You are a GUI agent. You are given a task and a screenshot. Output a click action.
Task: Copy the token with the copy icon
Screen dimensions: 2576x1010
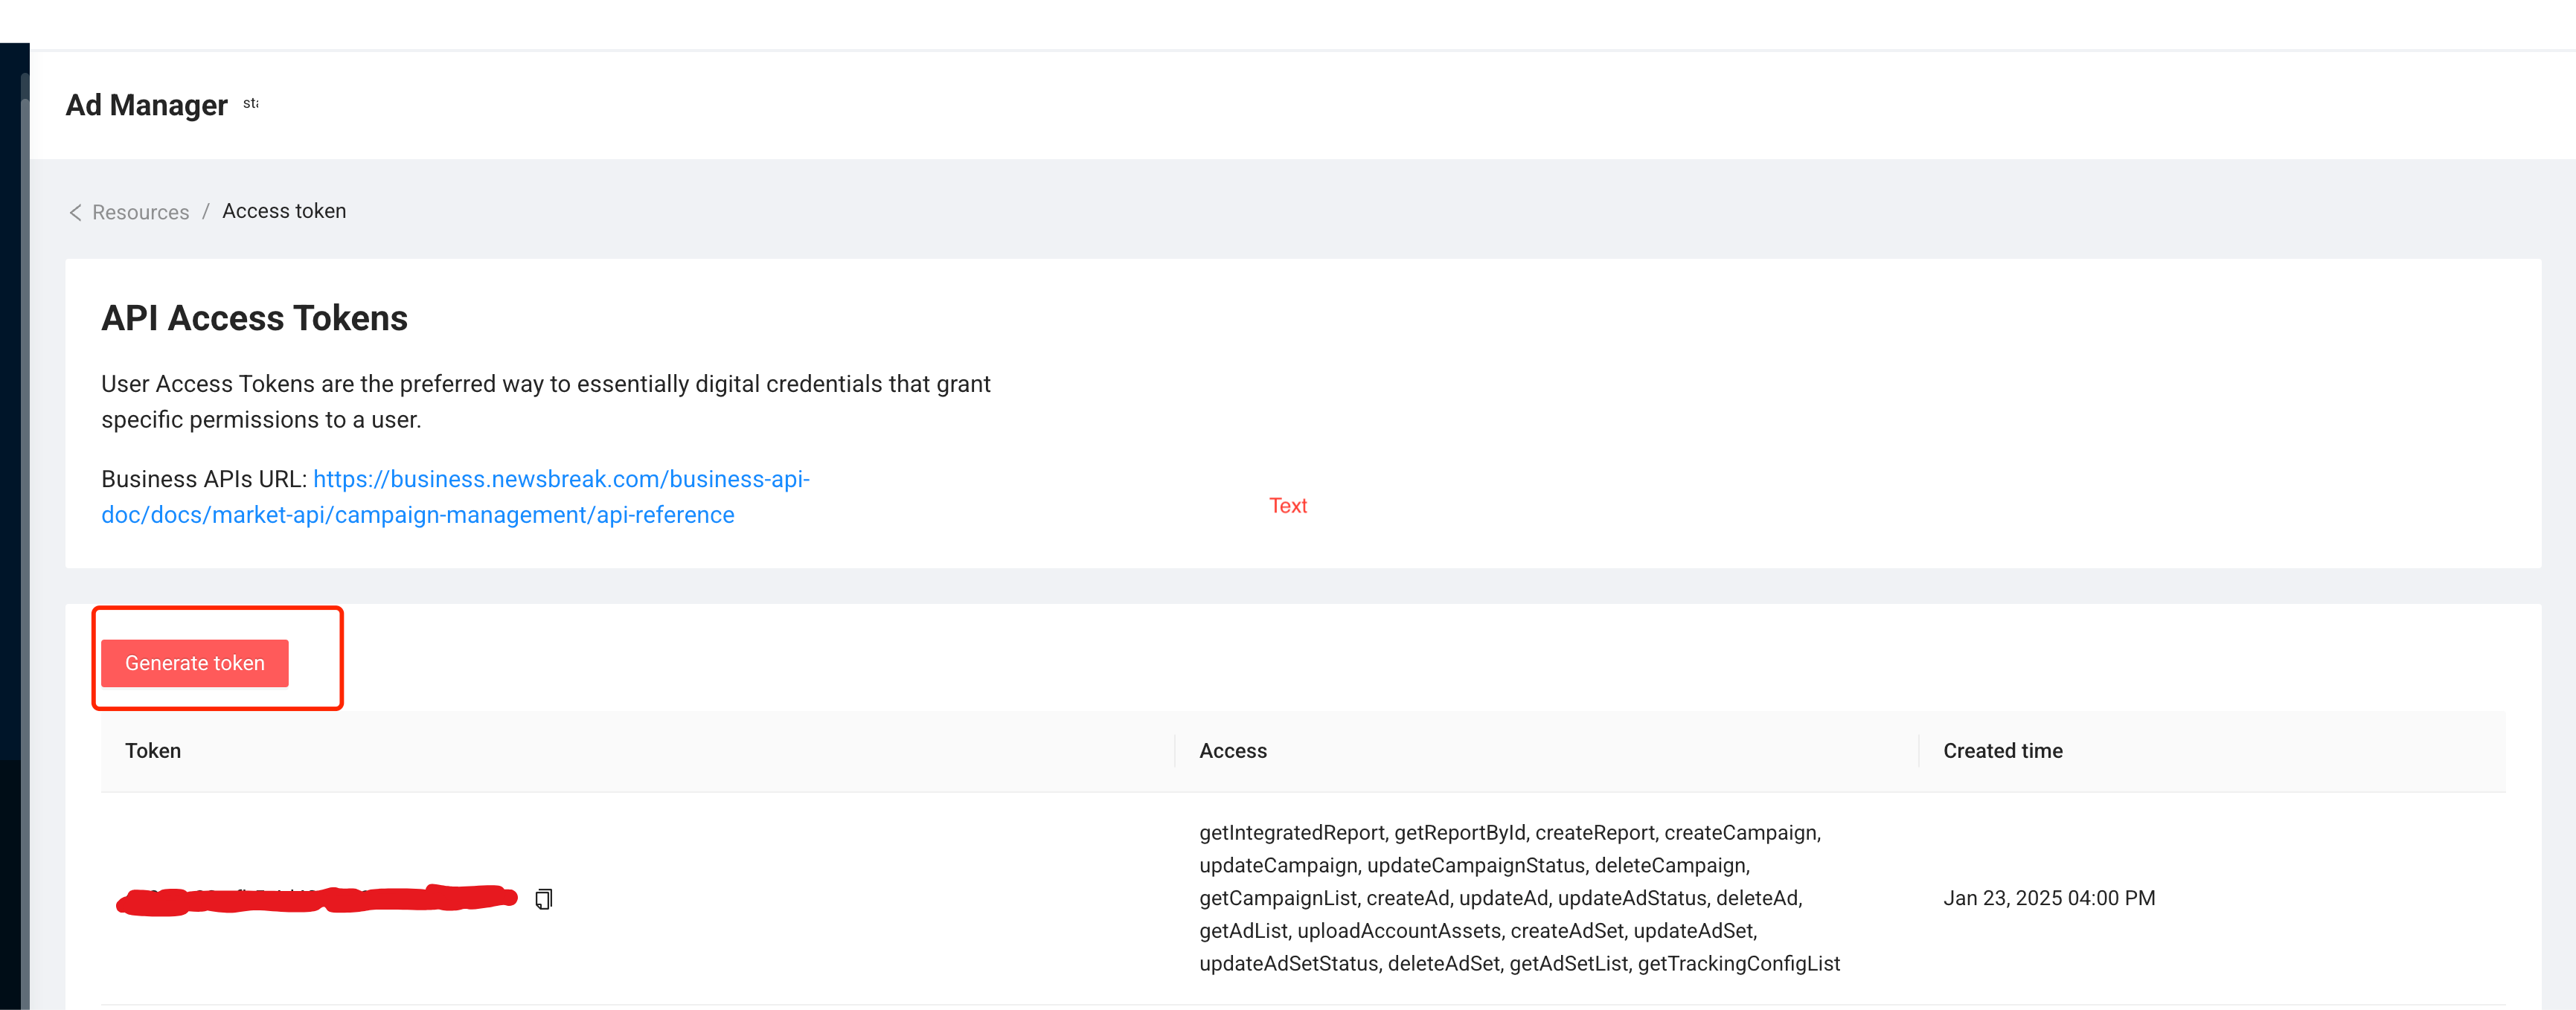543,899
